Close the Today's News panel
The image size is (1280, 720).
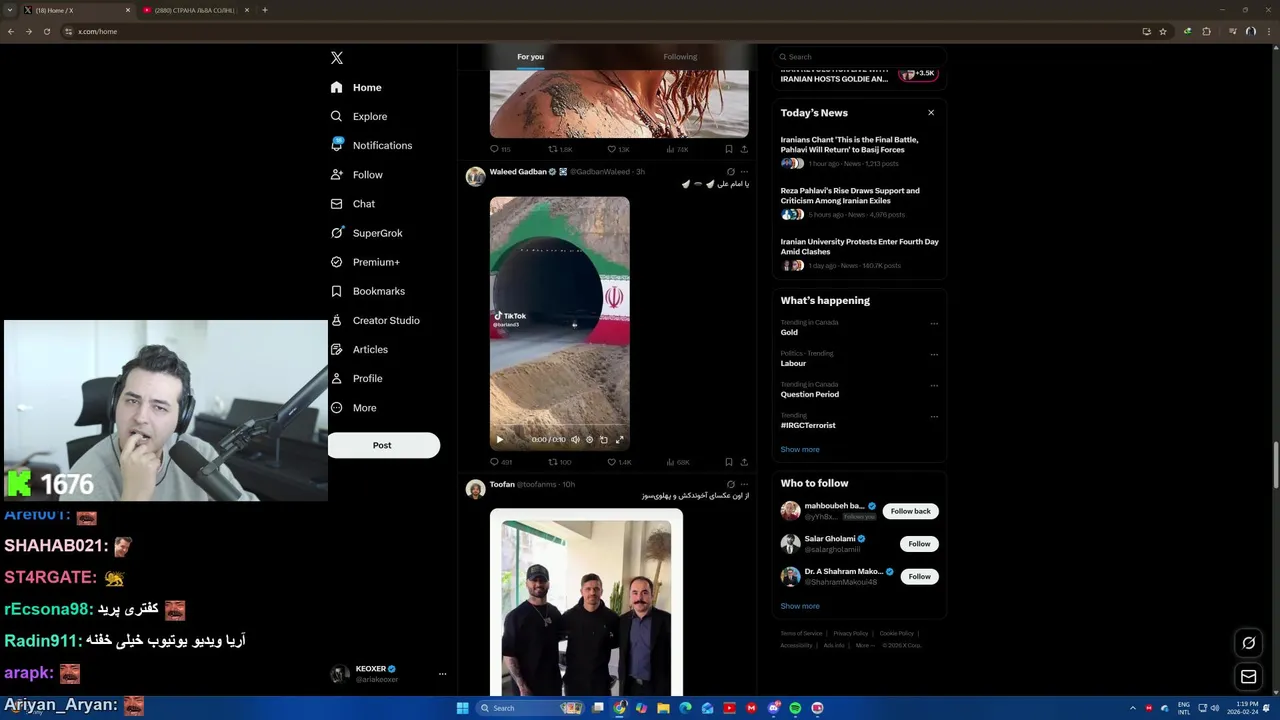pyautogui.click(x=931, y=112)
